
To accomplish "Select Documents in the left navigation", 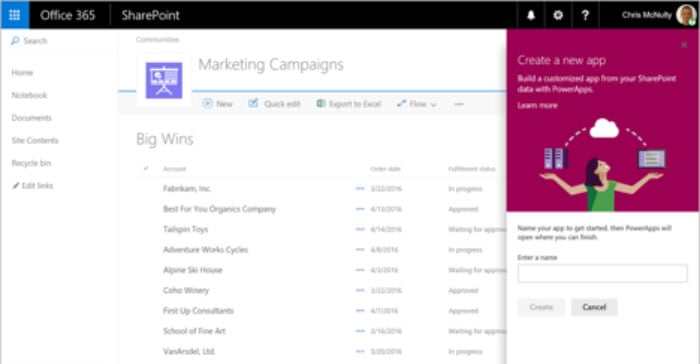I will coord(32,118).
